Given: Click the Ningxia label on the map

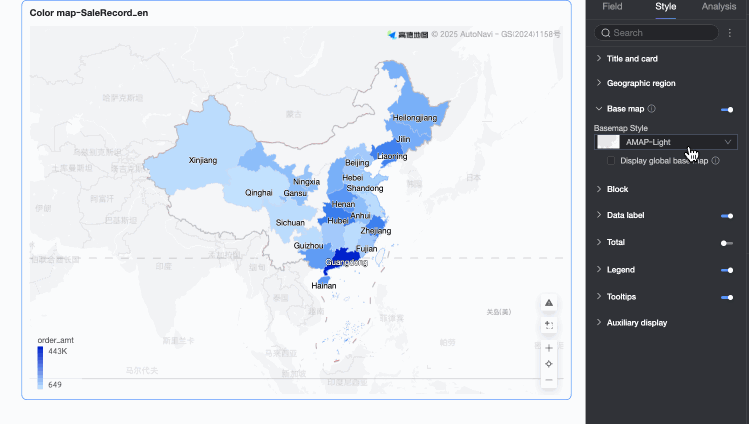Looking at the screenshot, I should pos(306,182).
